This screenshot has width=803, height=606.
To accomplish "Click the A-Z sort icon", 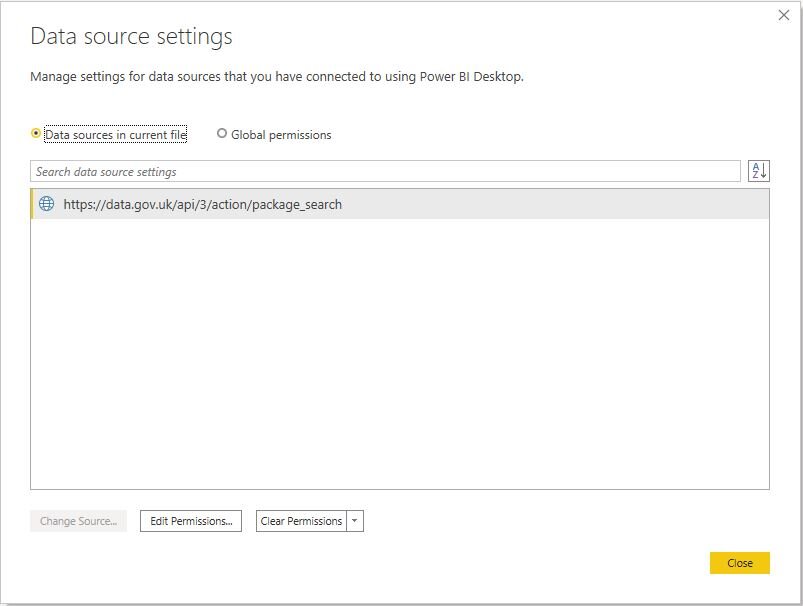I will coord(758,171).
